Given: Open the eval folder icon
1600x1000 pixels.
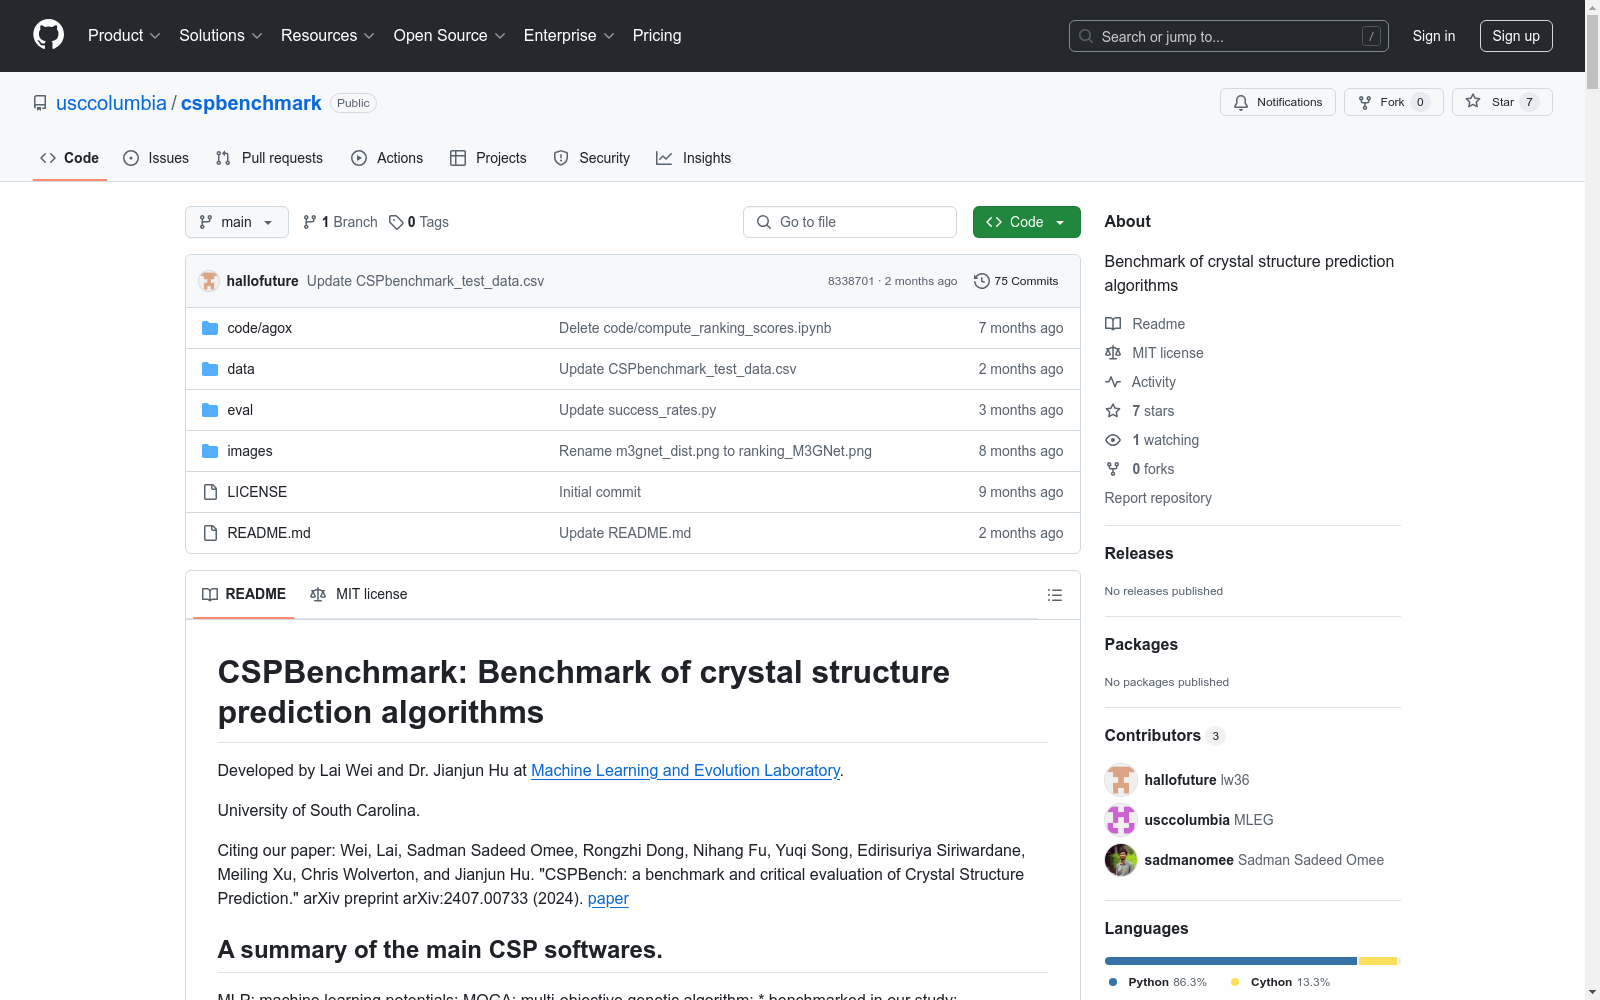Looking at the screenshot, I should coord(210,410).
